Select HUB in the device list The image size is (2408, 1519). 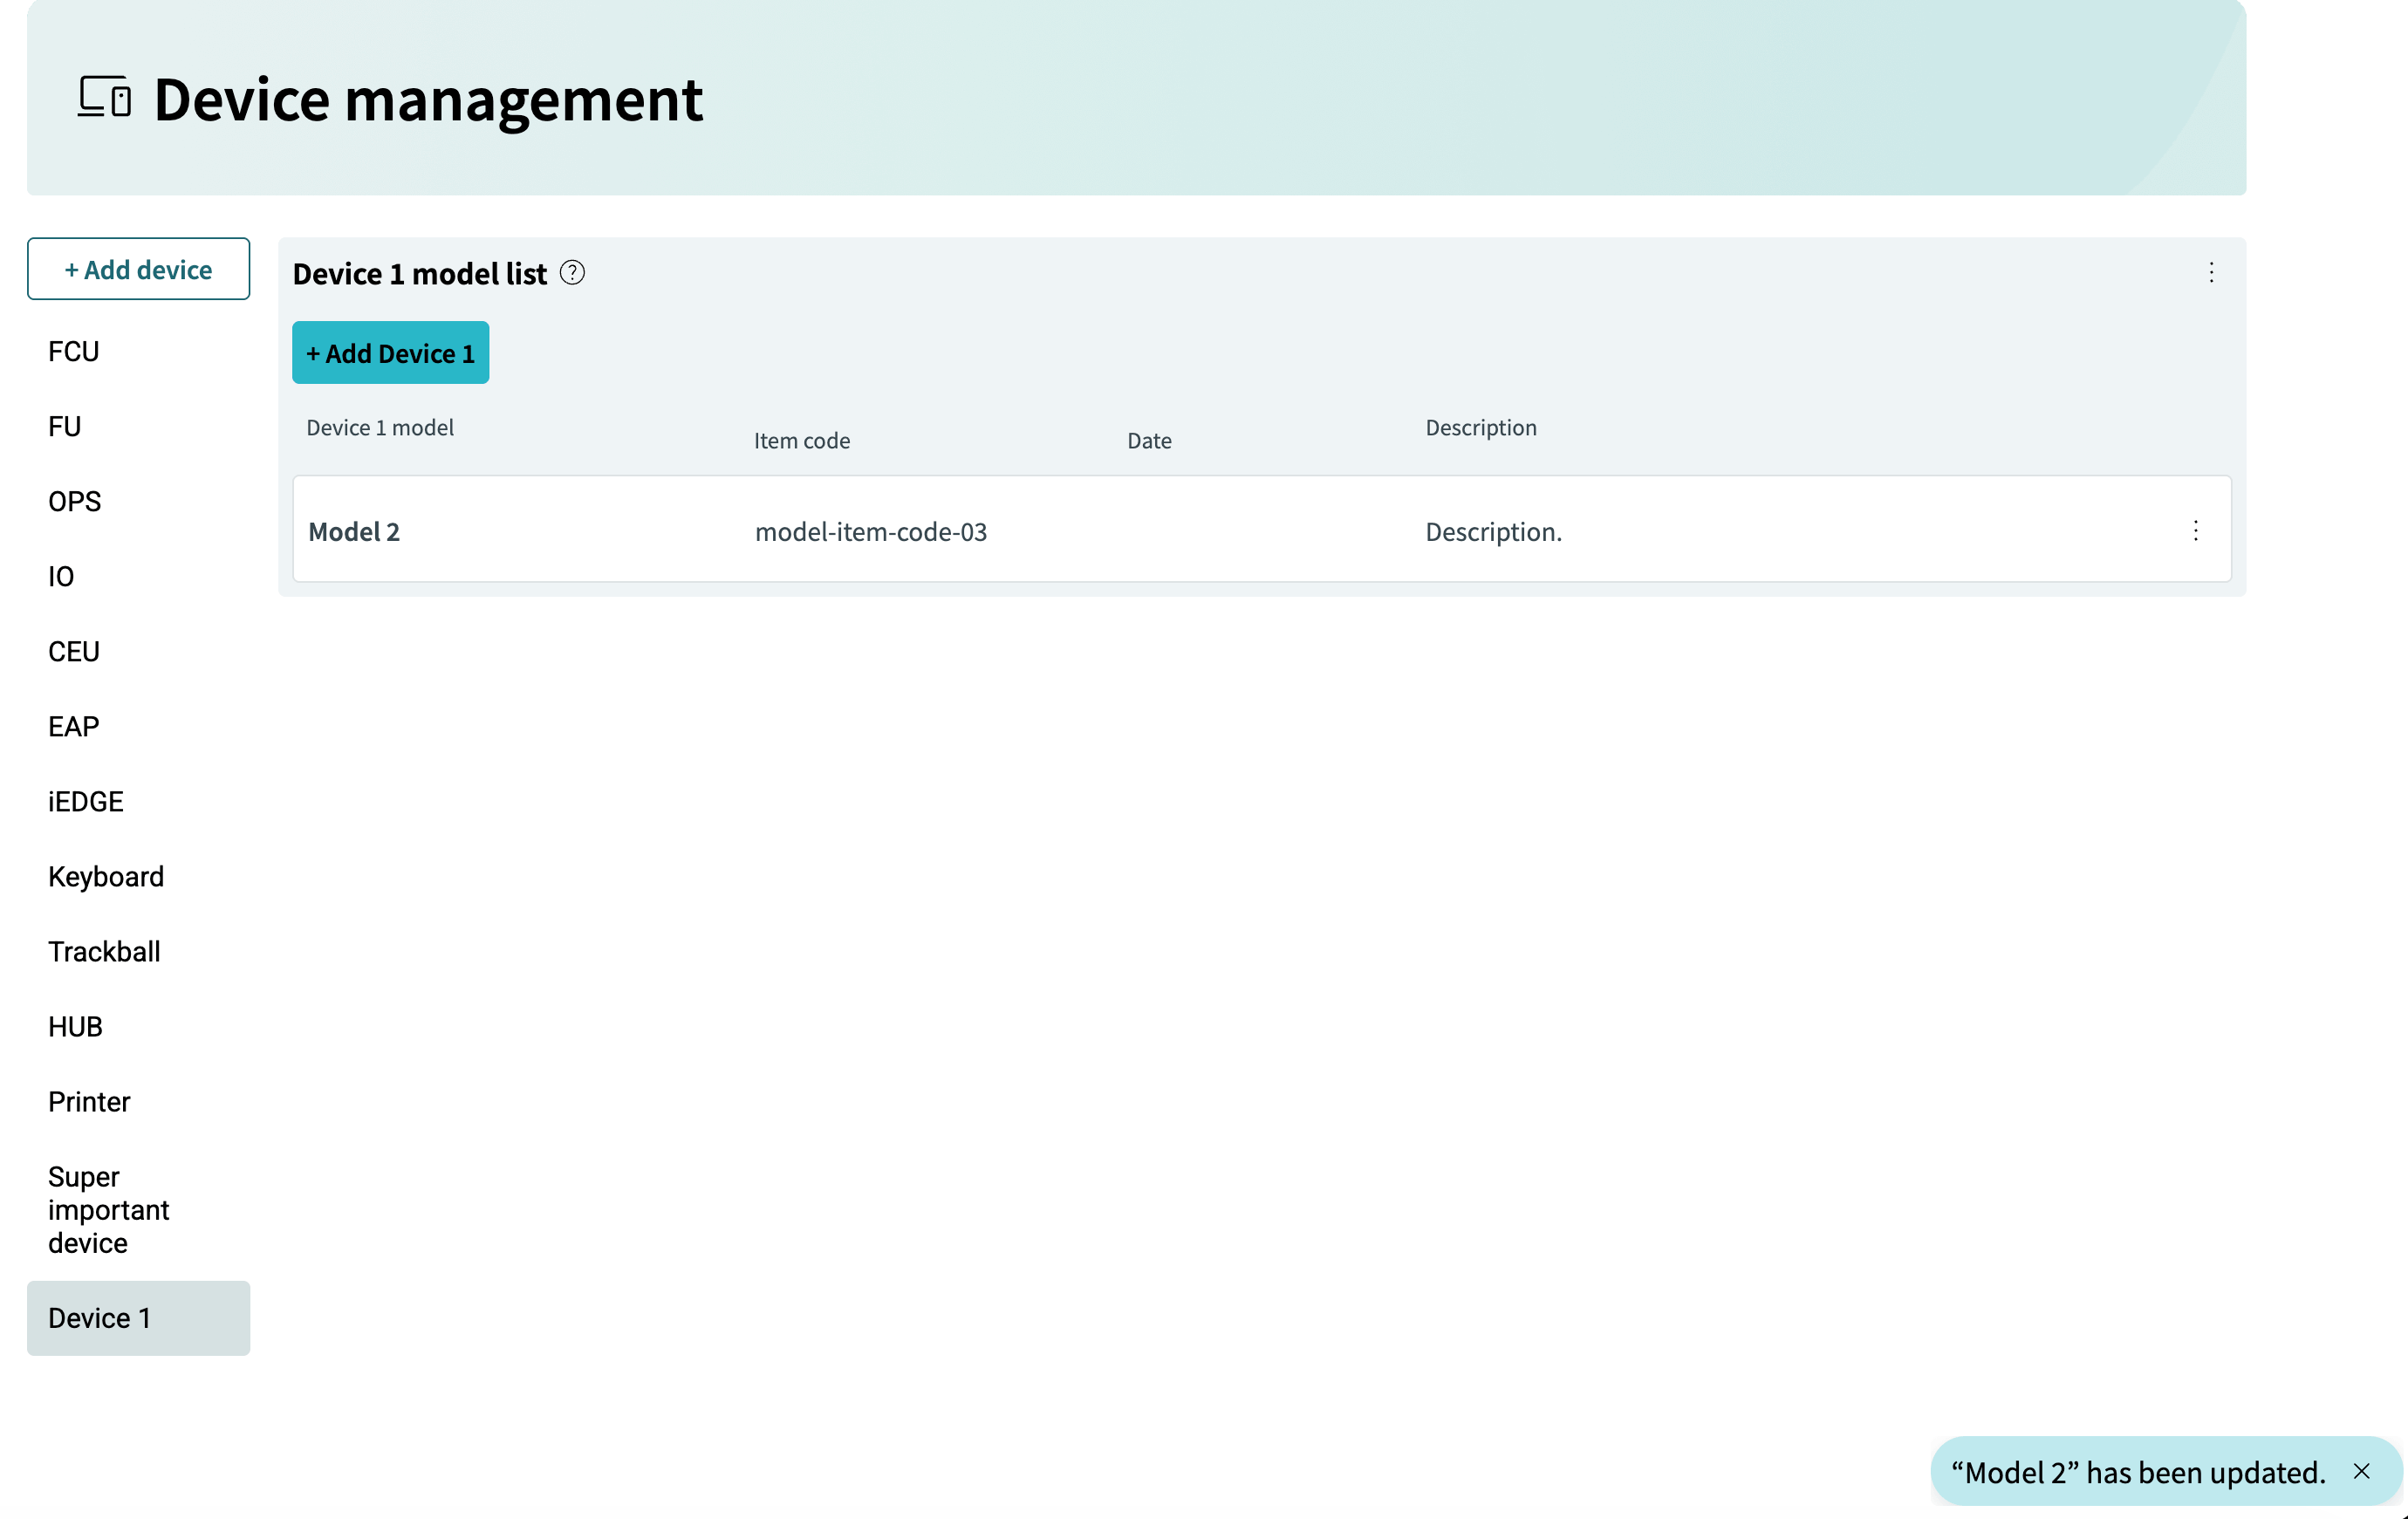138,1026
